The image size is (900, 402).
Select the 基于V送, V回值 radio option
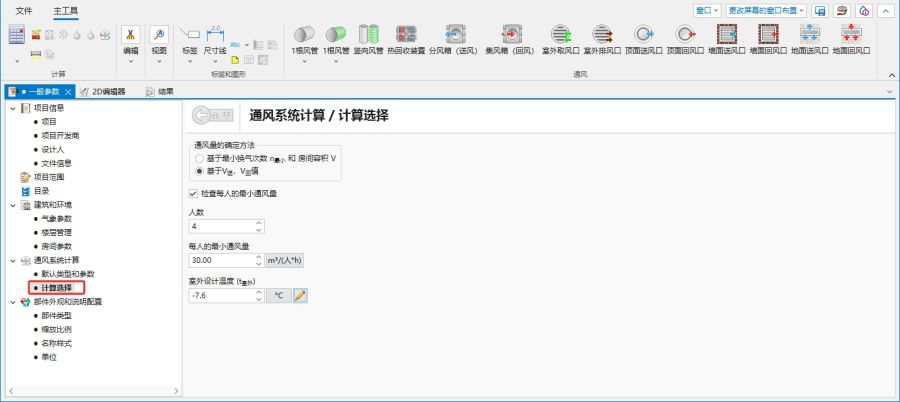point(200,171)
